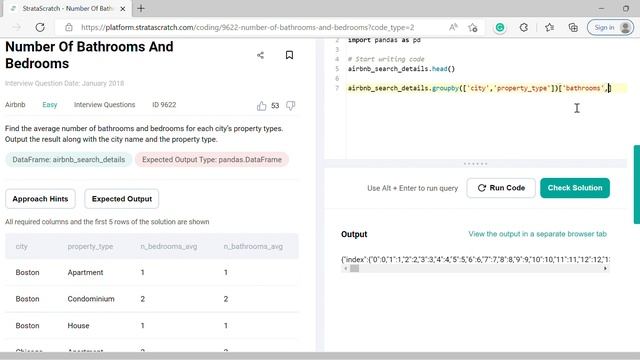Close the StrataScratch browser tab
Viewport: 640px width, 360px height.
pos(123,9)
